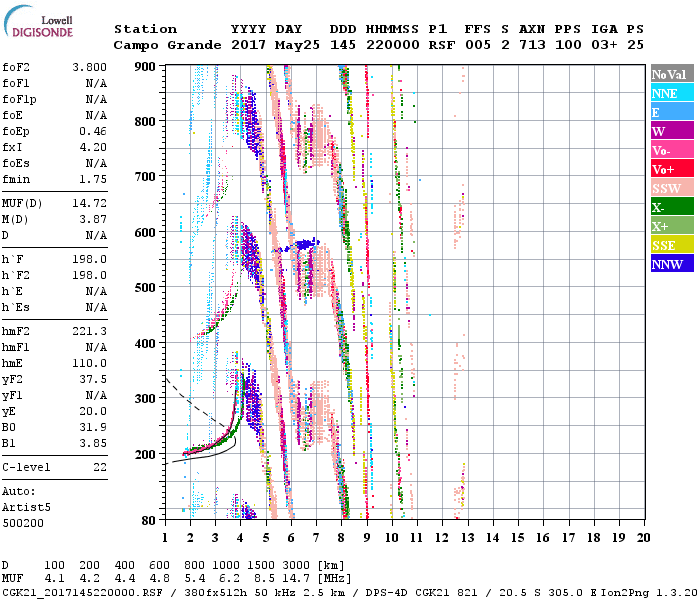This screenshot has width=700, height=600.
Task: Click the 80 km height axis label
Action: 148,521
